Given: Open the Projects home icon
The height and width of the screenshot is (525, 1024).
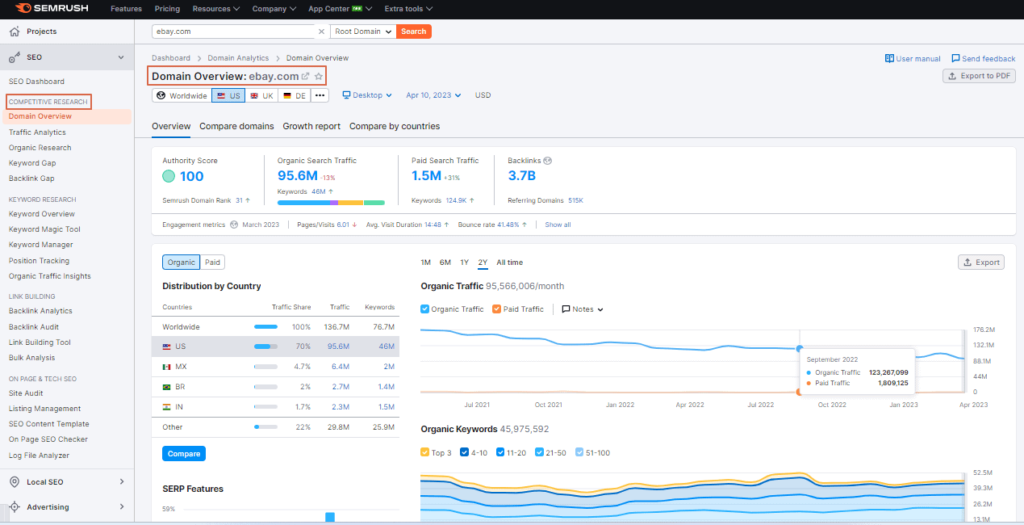Looking at the screenshot, I should pos(14,31).
